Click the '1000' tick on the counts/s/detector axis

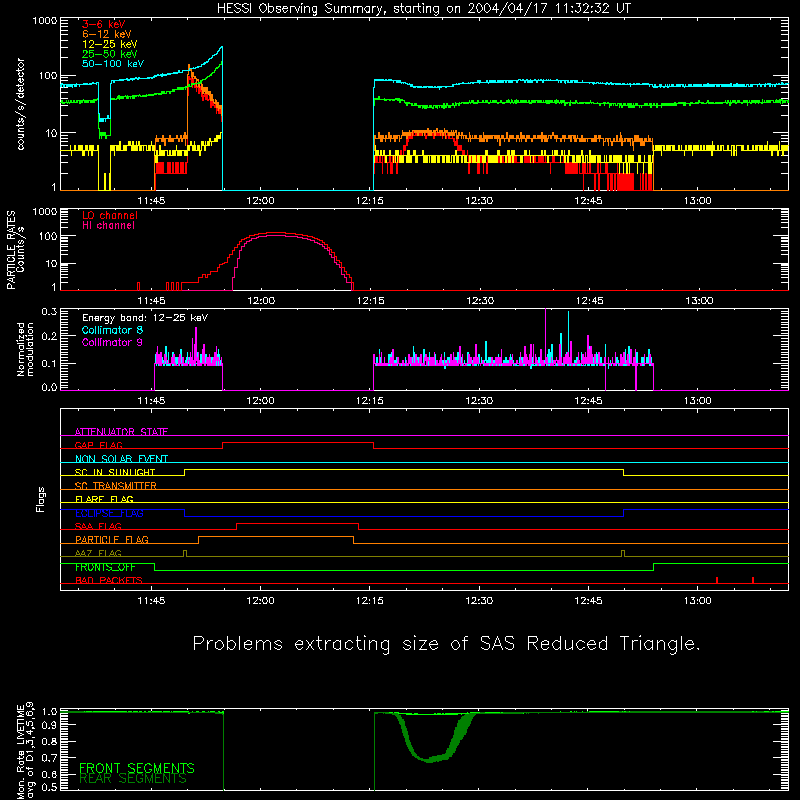[x=45, y=21]
